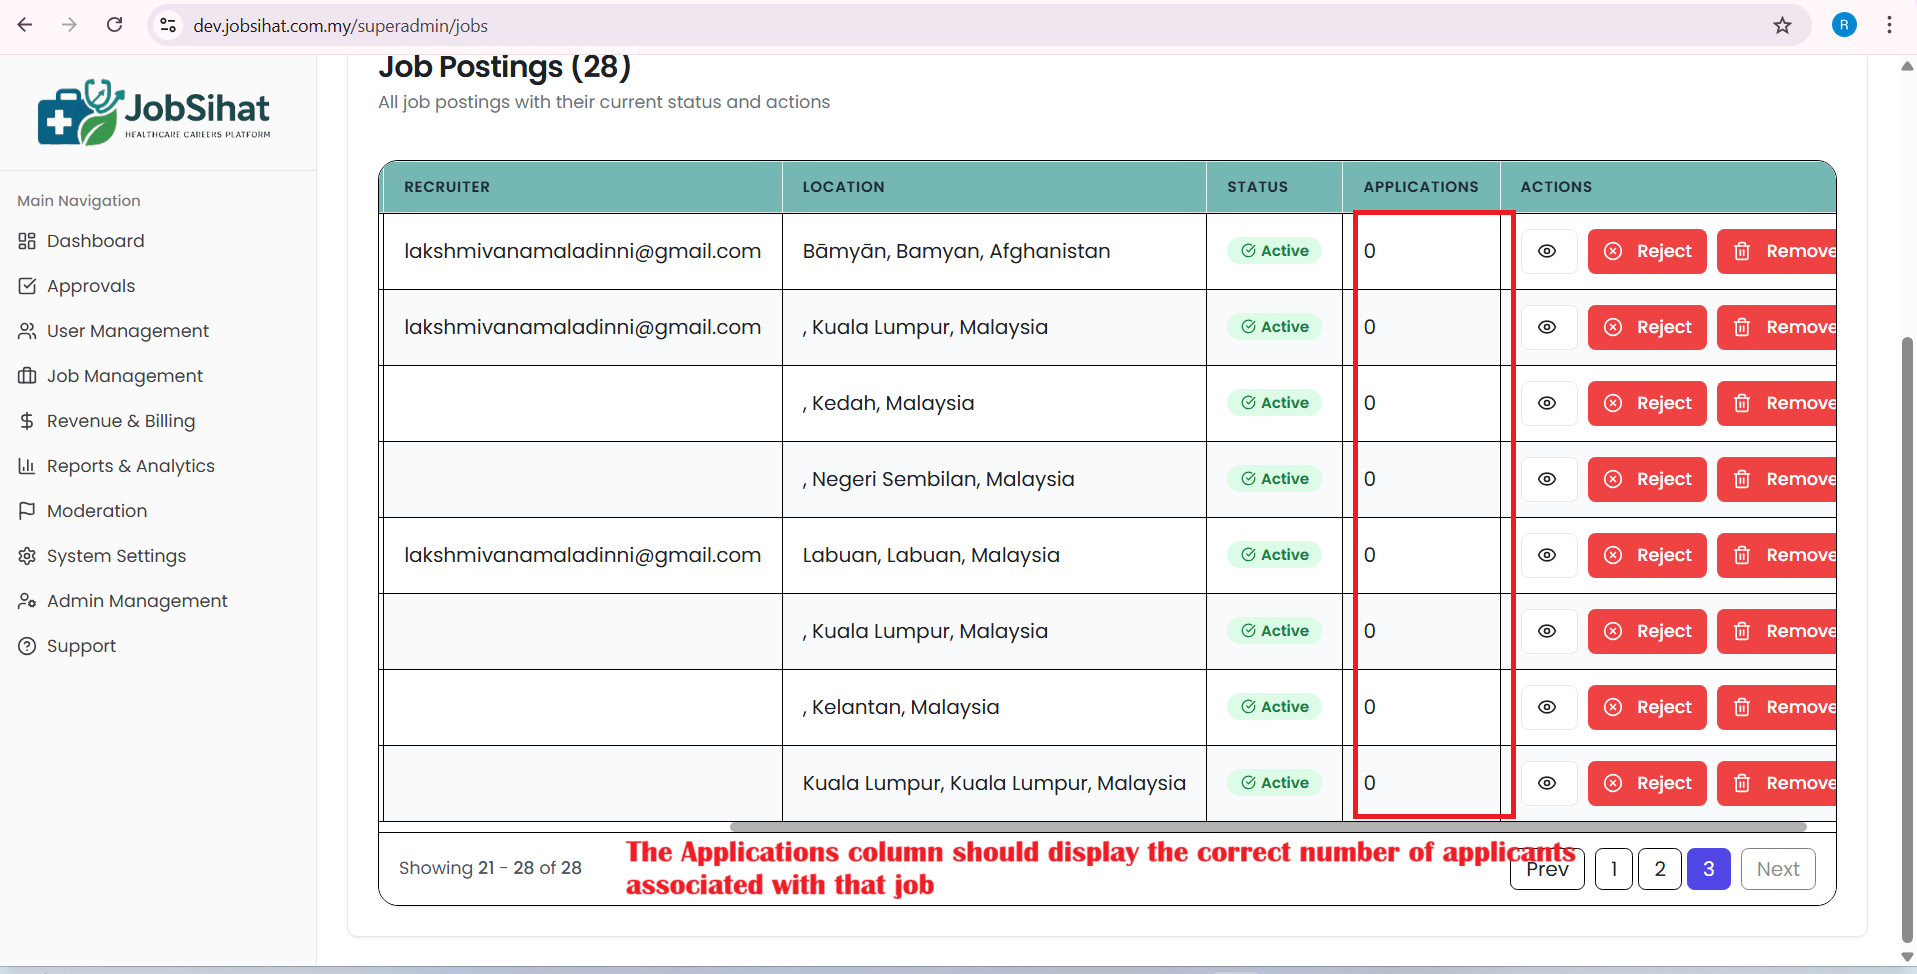Image resolution: width=1917 pixels, height=974 pixels.
Task: Go to page 2 of job postings
Action: 1660,869
